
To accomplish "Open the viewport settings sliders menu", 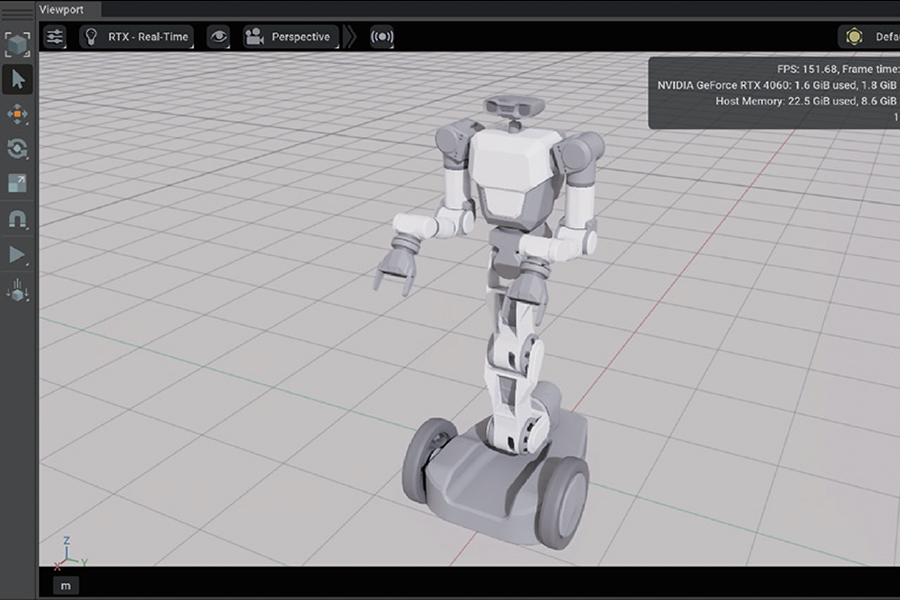I will tap(54, 37).
